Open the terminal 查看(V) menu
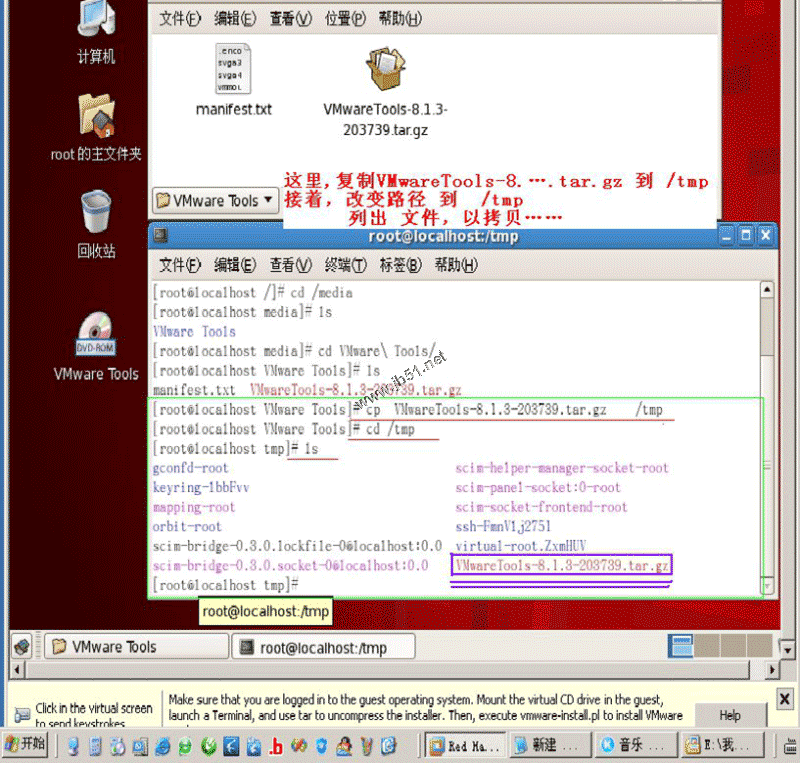800x763 pixels. click(x=290, y=265)
